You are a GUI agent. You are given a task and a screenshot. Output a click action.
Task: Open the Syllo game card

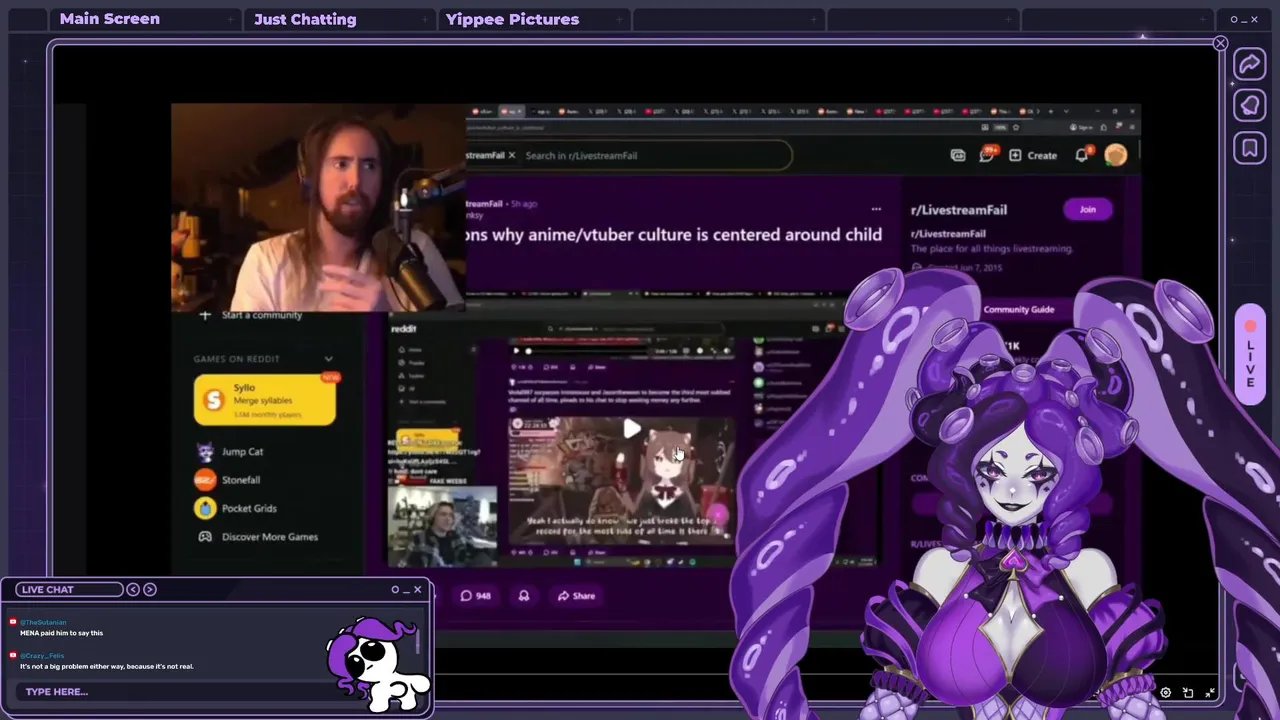265,399
